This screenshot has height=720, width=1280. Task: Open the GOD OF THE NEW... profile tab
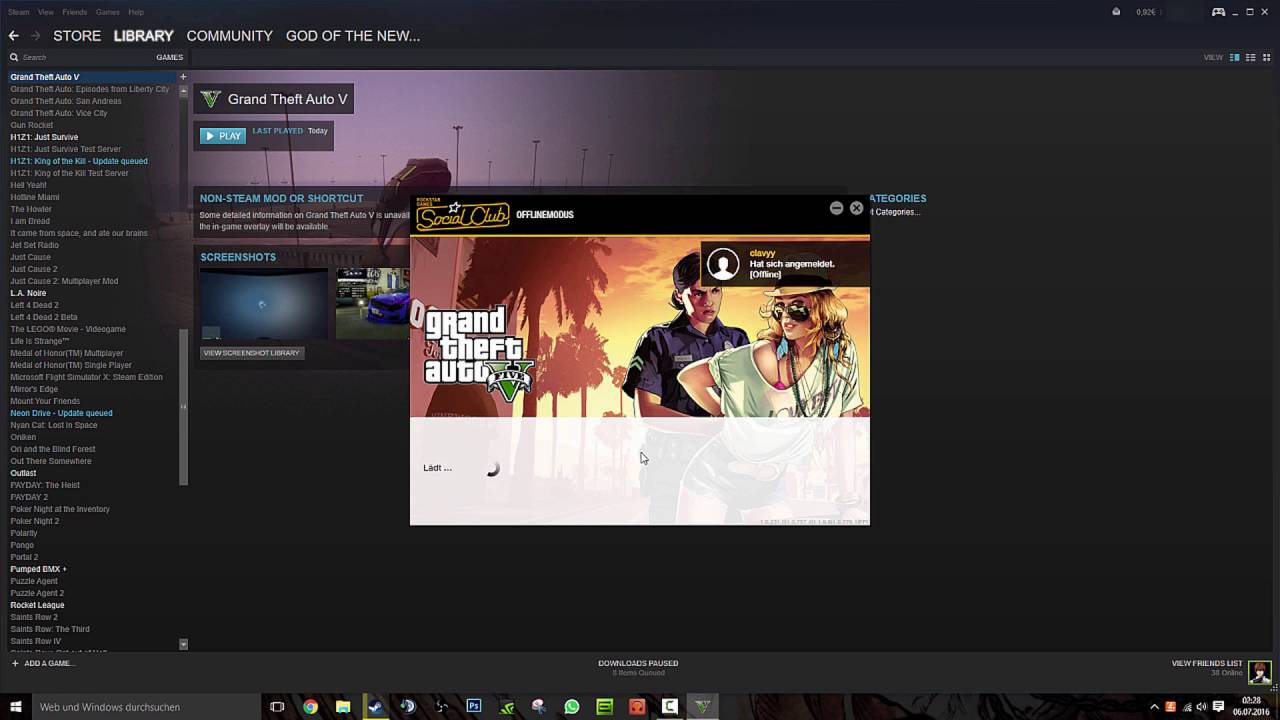pyautogui.click(x=353, y=36)
